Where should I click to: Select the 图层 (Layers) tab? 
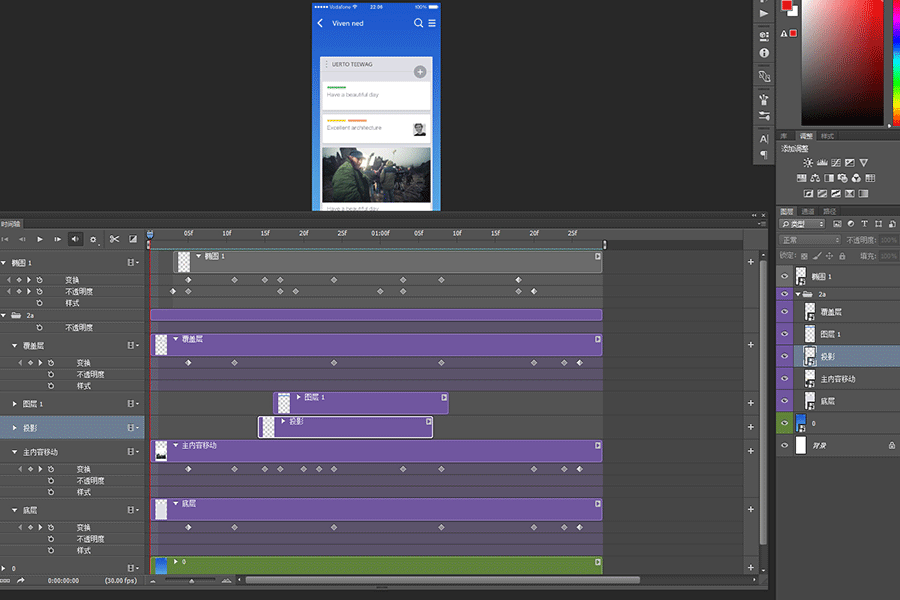tap(786, 211)
